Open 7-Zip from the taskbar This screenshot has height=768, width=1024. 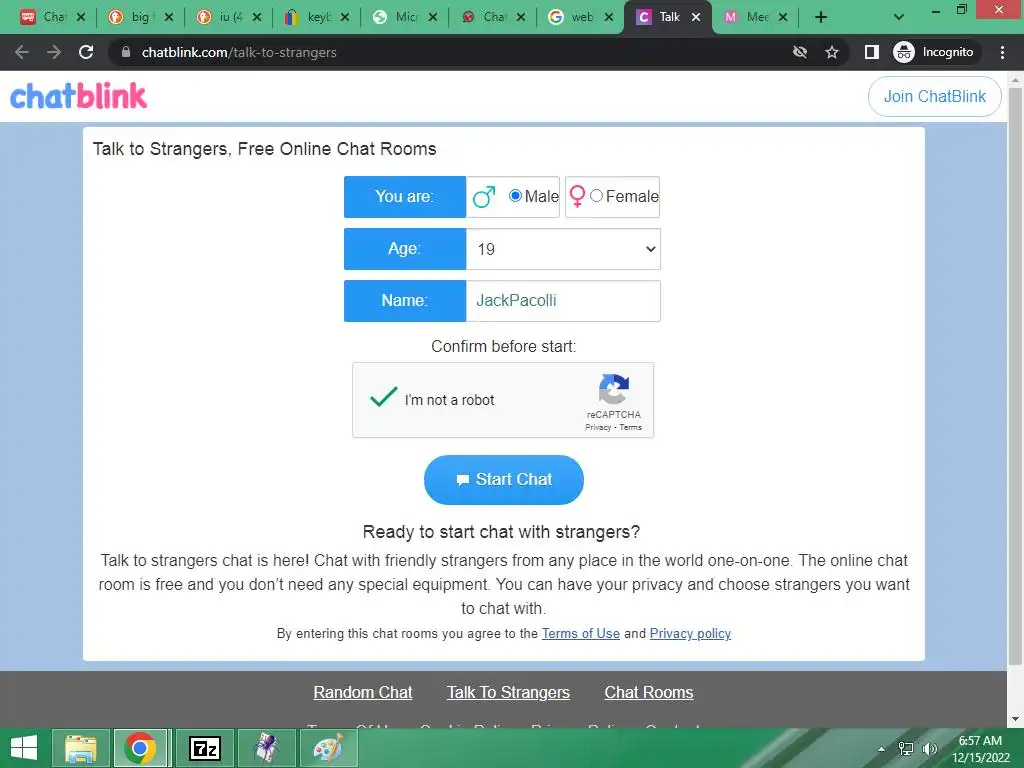point(205,748)
